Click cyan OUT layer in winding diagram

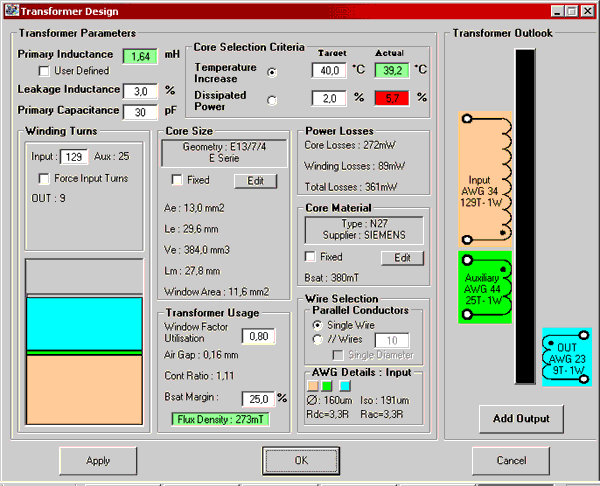tap(84, 324)
